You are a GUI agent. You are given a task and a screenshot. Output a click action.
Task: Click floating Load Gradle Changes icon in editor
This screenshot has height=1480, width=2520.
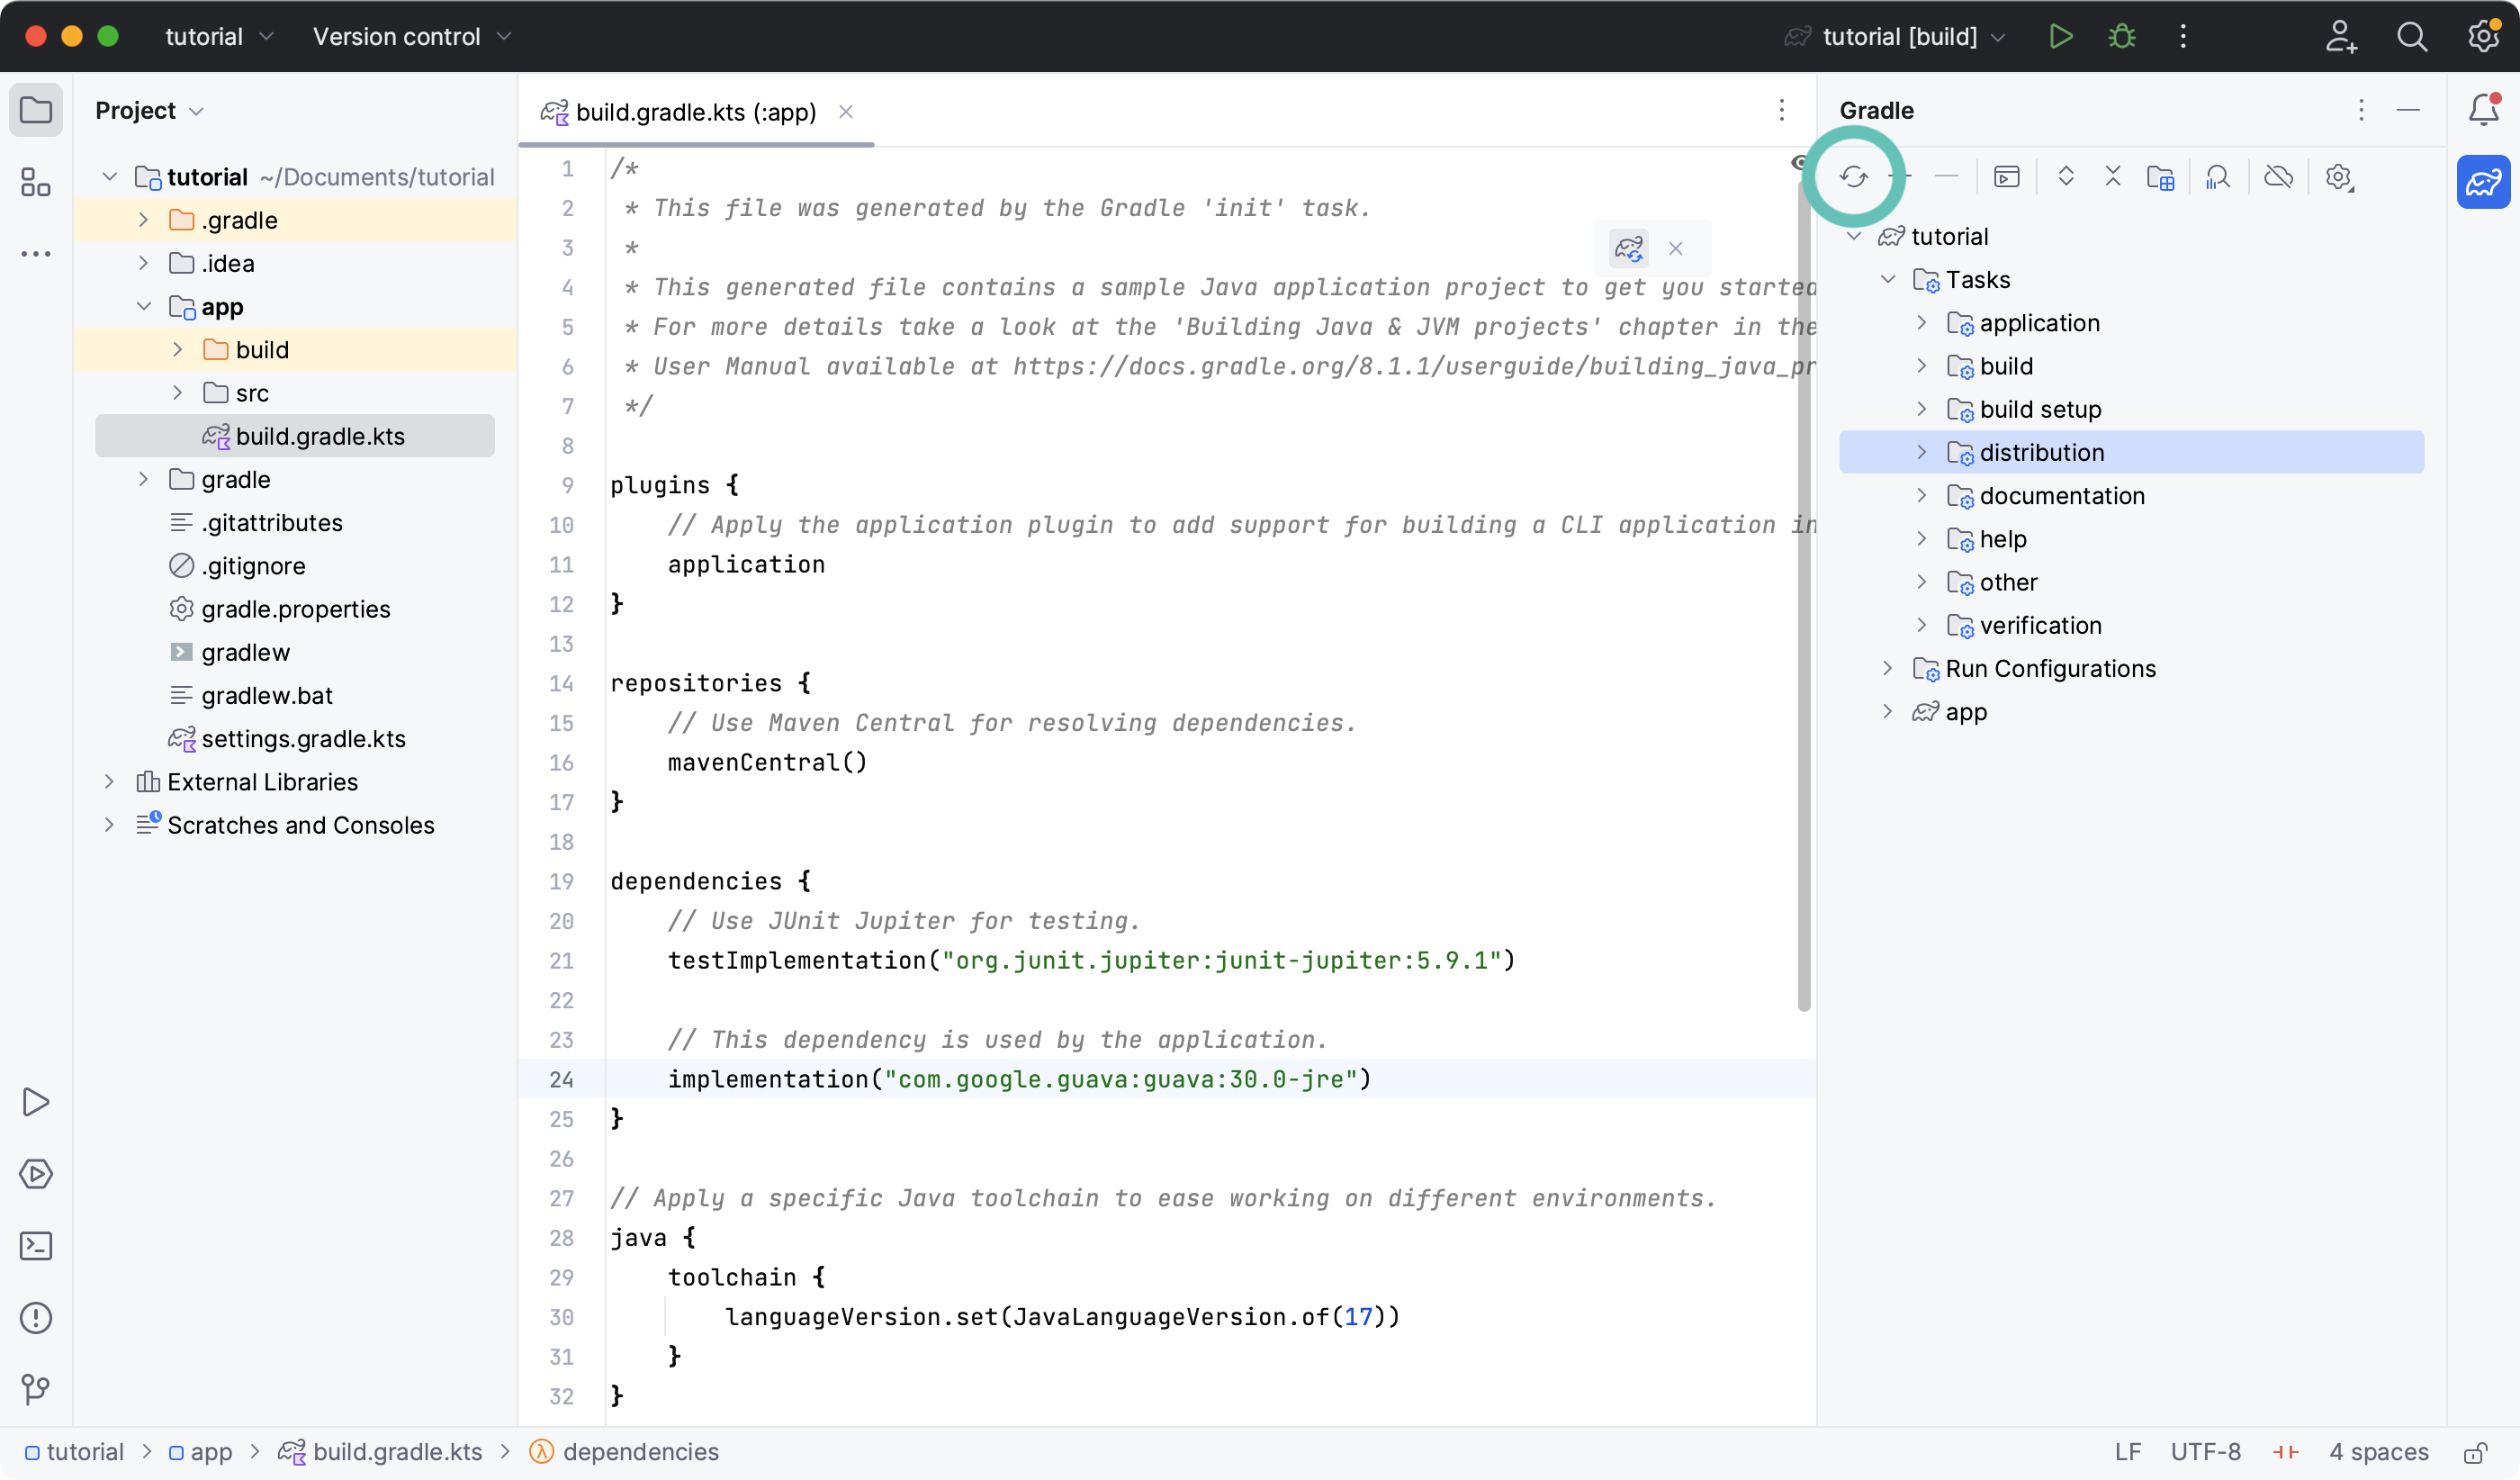(x=1629, y=248)
